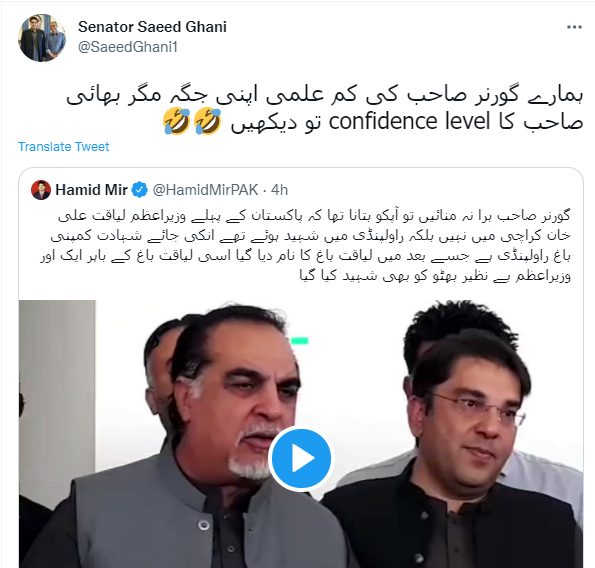
Task: Open the Hamid Mir name in quoted tweet
Action: 91,190
